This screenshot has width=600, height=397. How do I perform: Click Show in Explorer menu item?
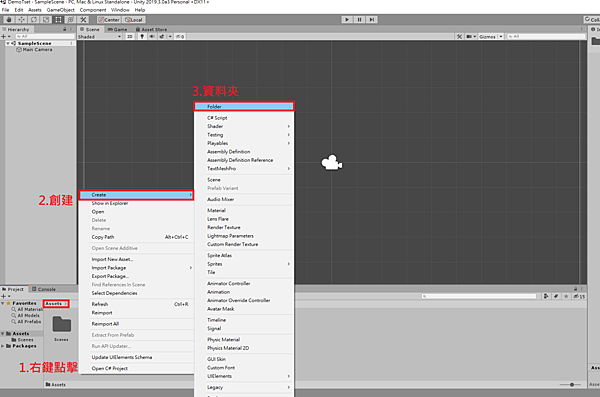tap(136, 203)
